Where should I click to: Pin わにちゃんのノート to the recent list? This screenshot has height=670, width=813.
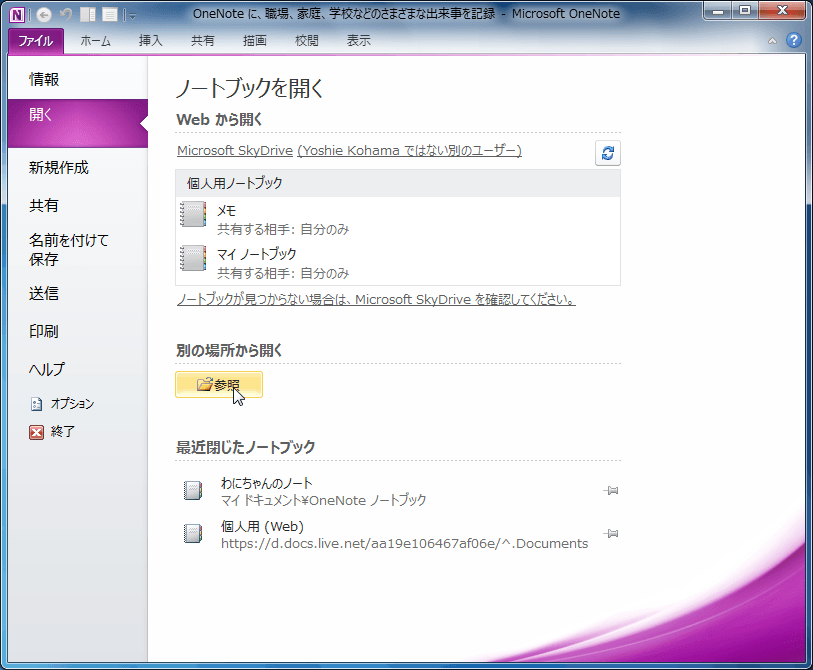[x=611, y=491]
